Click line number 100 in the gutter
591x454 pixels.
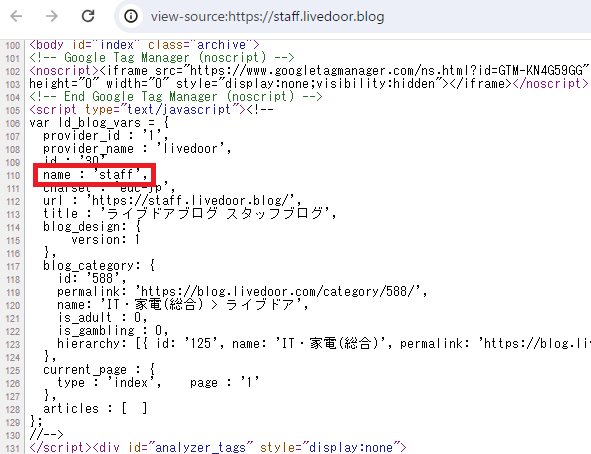point(13,46)
